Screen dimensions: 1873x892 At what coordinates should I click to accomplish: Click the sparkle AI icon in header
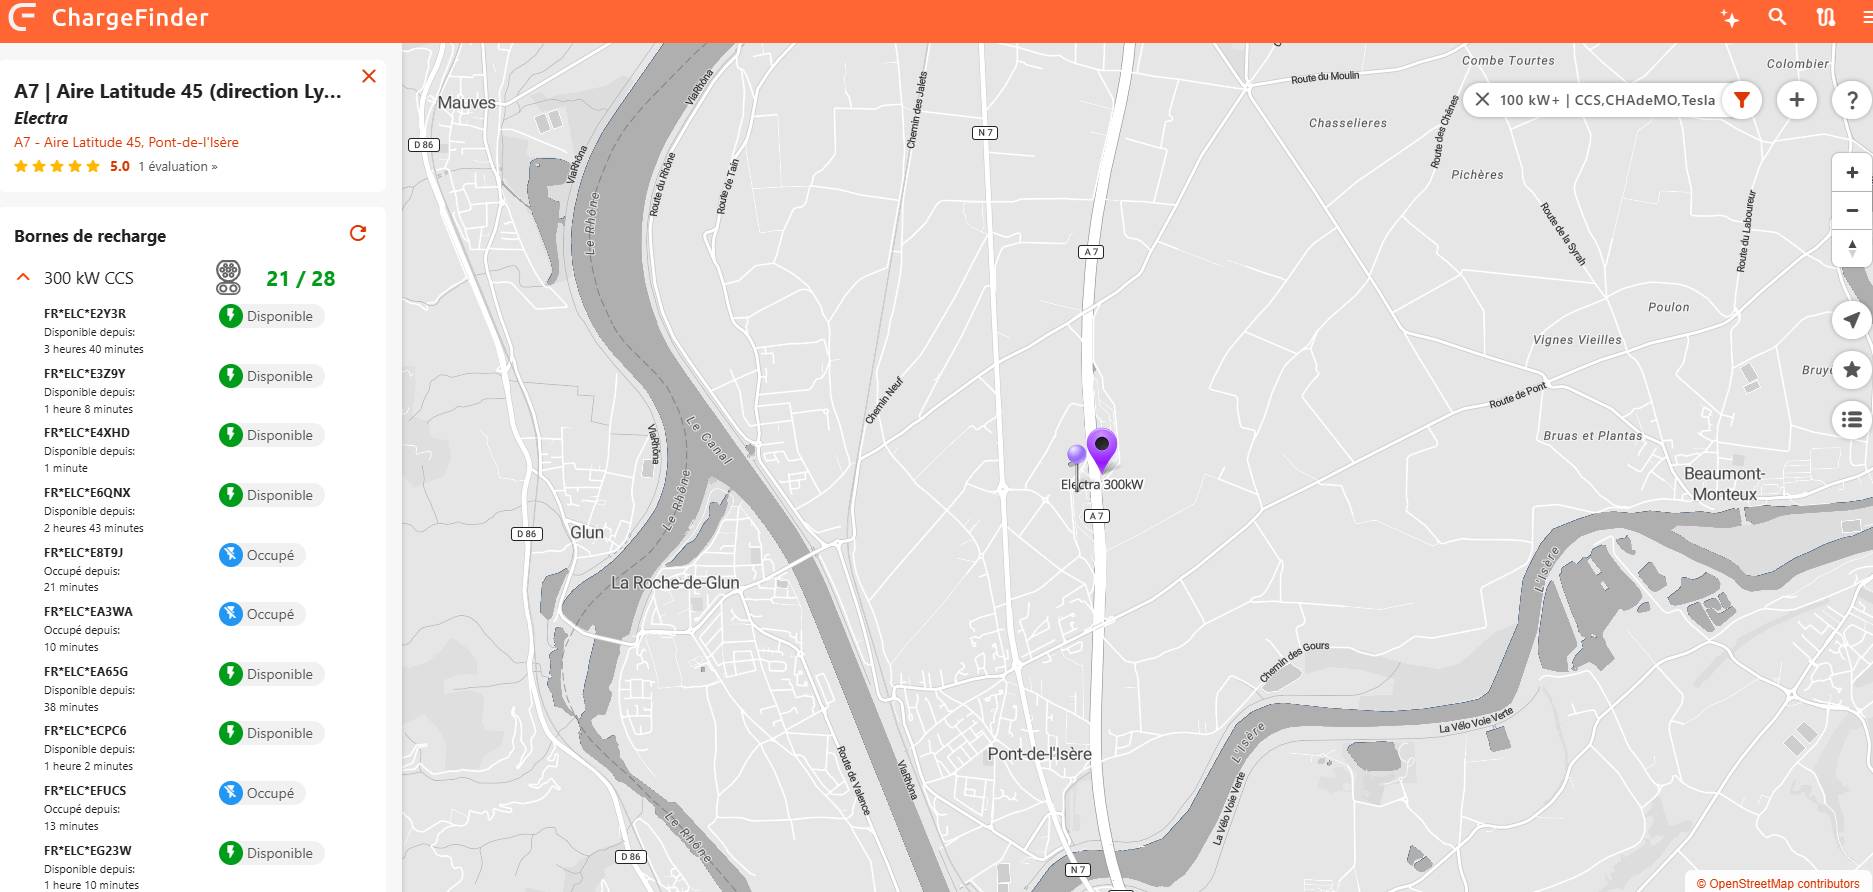point(1729,18)
